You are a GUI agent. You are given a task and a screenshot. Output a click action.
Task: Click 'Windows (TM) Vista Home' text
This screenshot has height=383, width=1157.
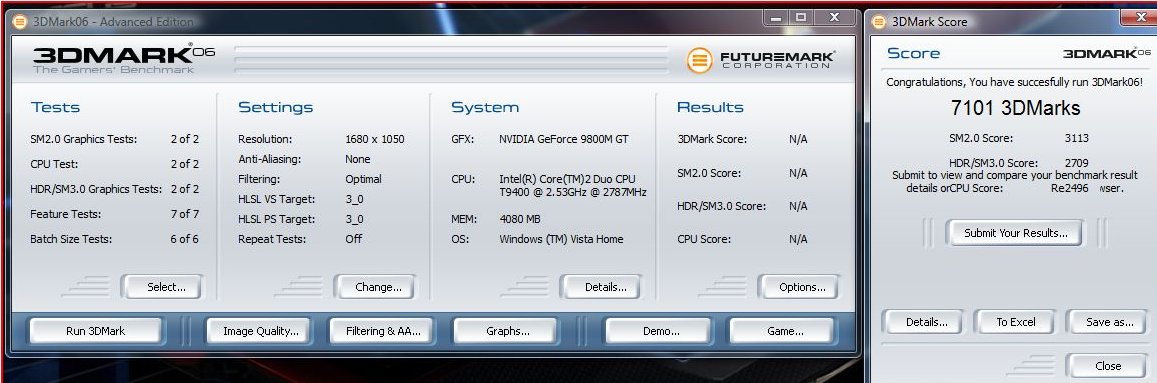coord(562,239)
